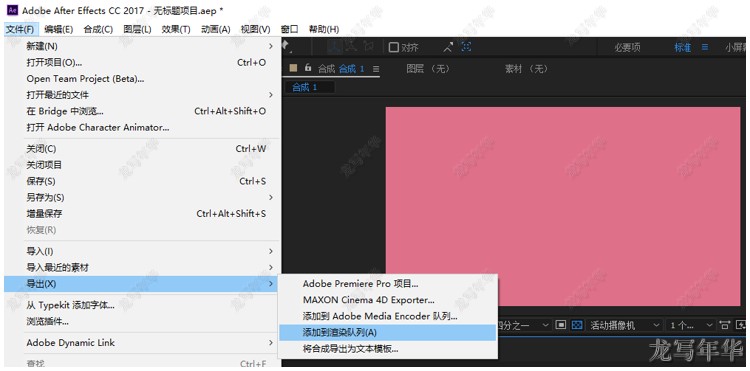Viewport: 750px width, 371px height.
Task: Choose MAXON Cinema 4D Exporter...
Action: point(388,300)
